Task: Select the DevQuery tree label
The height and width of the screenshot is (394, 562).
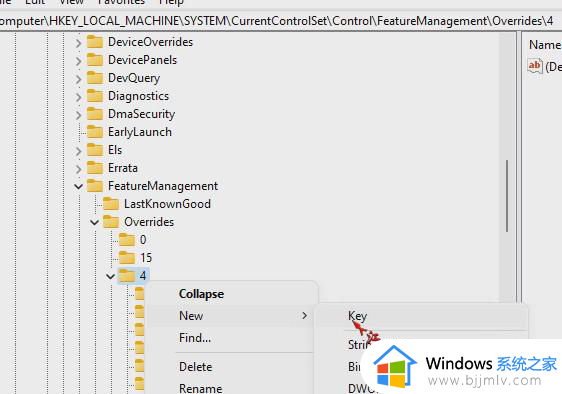Action: [x=134, y=78]
